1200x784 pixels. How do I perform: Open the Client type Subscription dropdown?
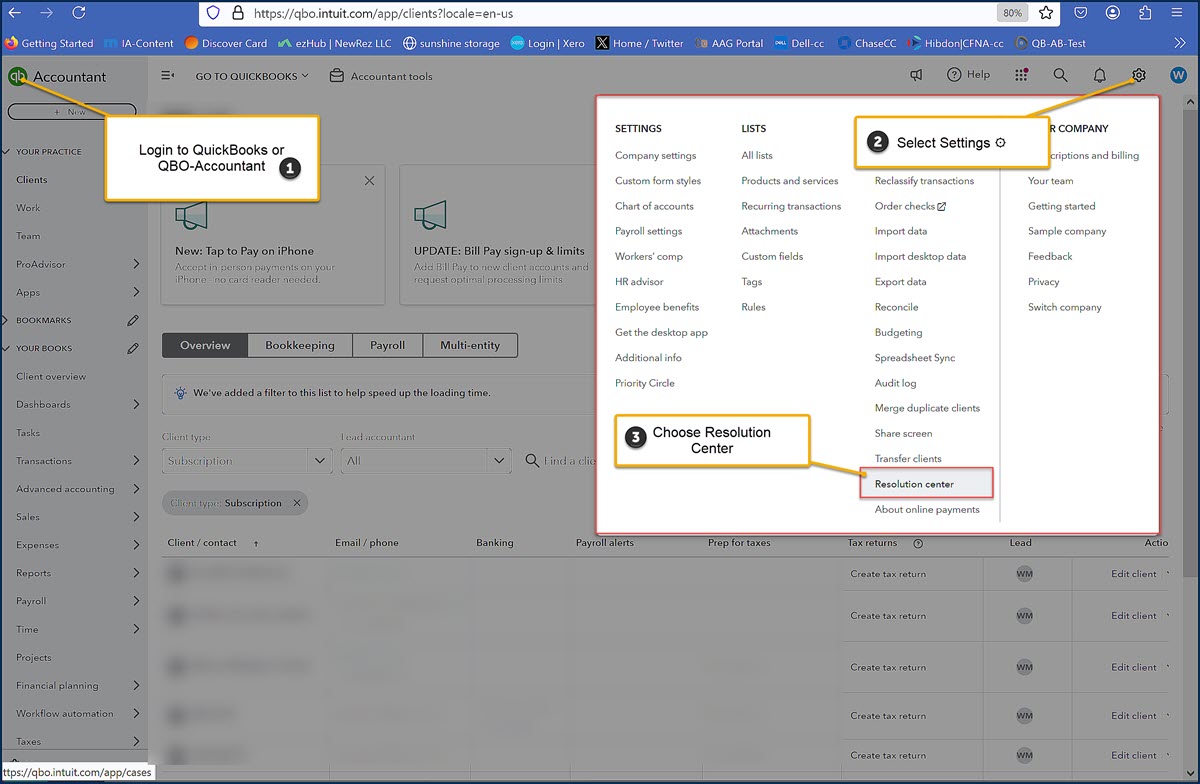pos(247,461)
